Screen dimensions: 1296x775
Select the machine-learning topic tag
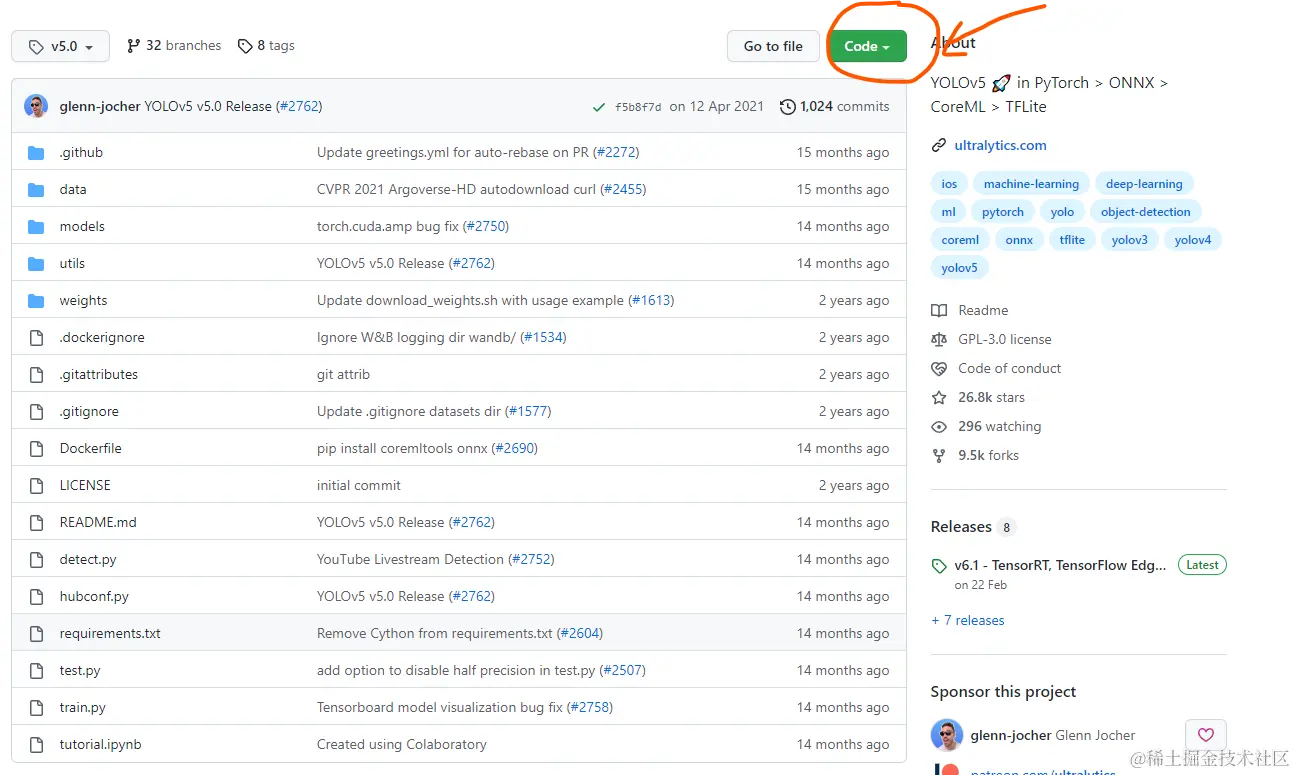[x=1031, y=184]
